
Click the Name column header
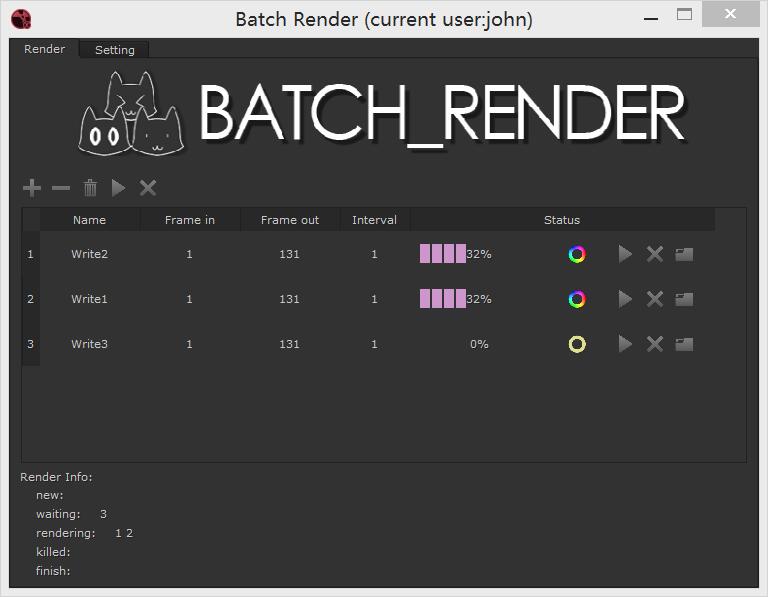(89, 220)
